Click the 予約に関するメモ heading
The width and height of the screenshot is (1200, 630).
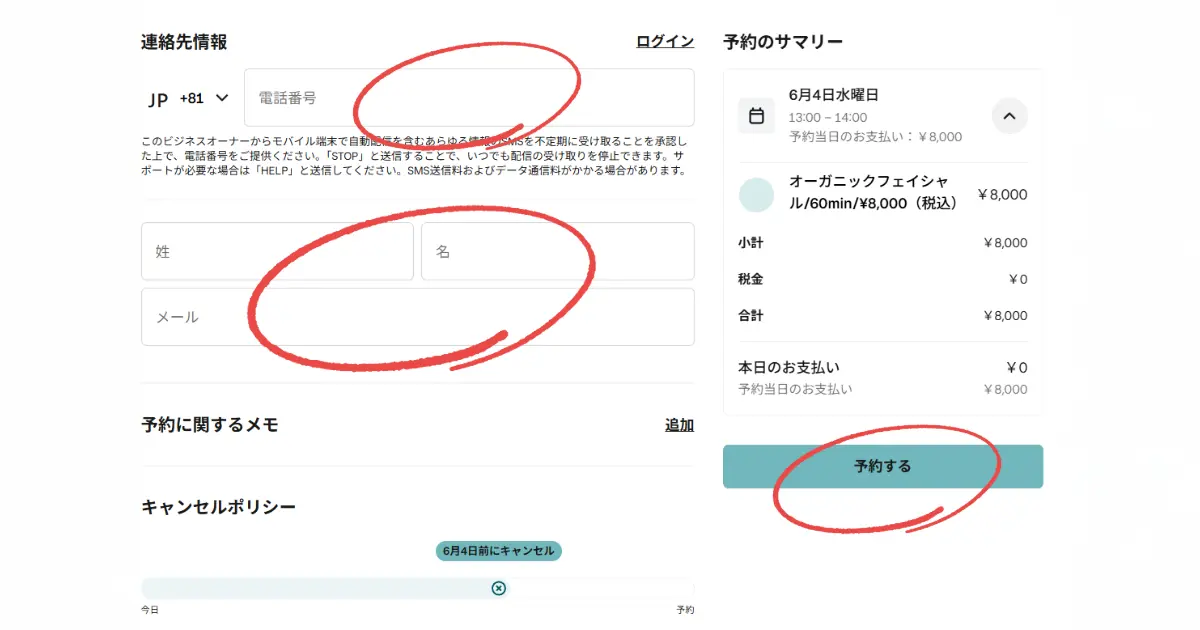(210, 425)
